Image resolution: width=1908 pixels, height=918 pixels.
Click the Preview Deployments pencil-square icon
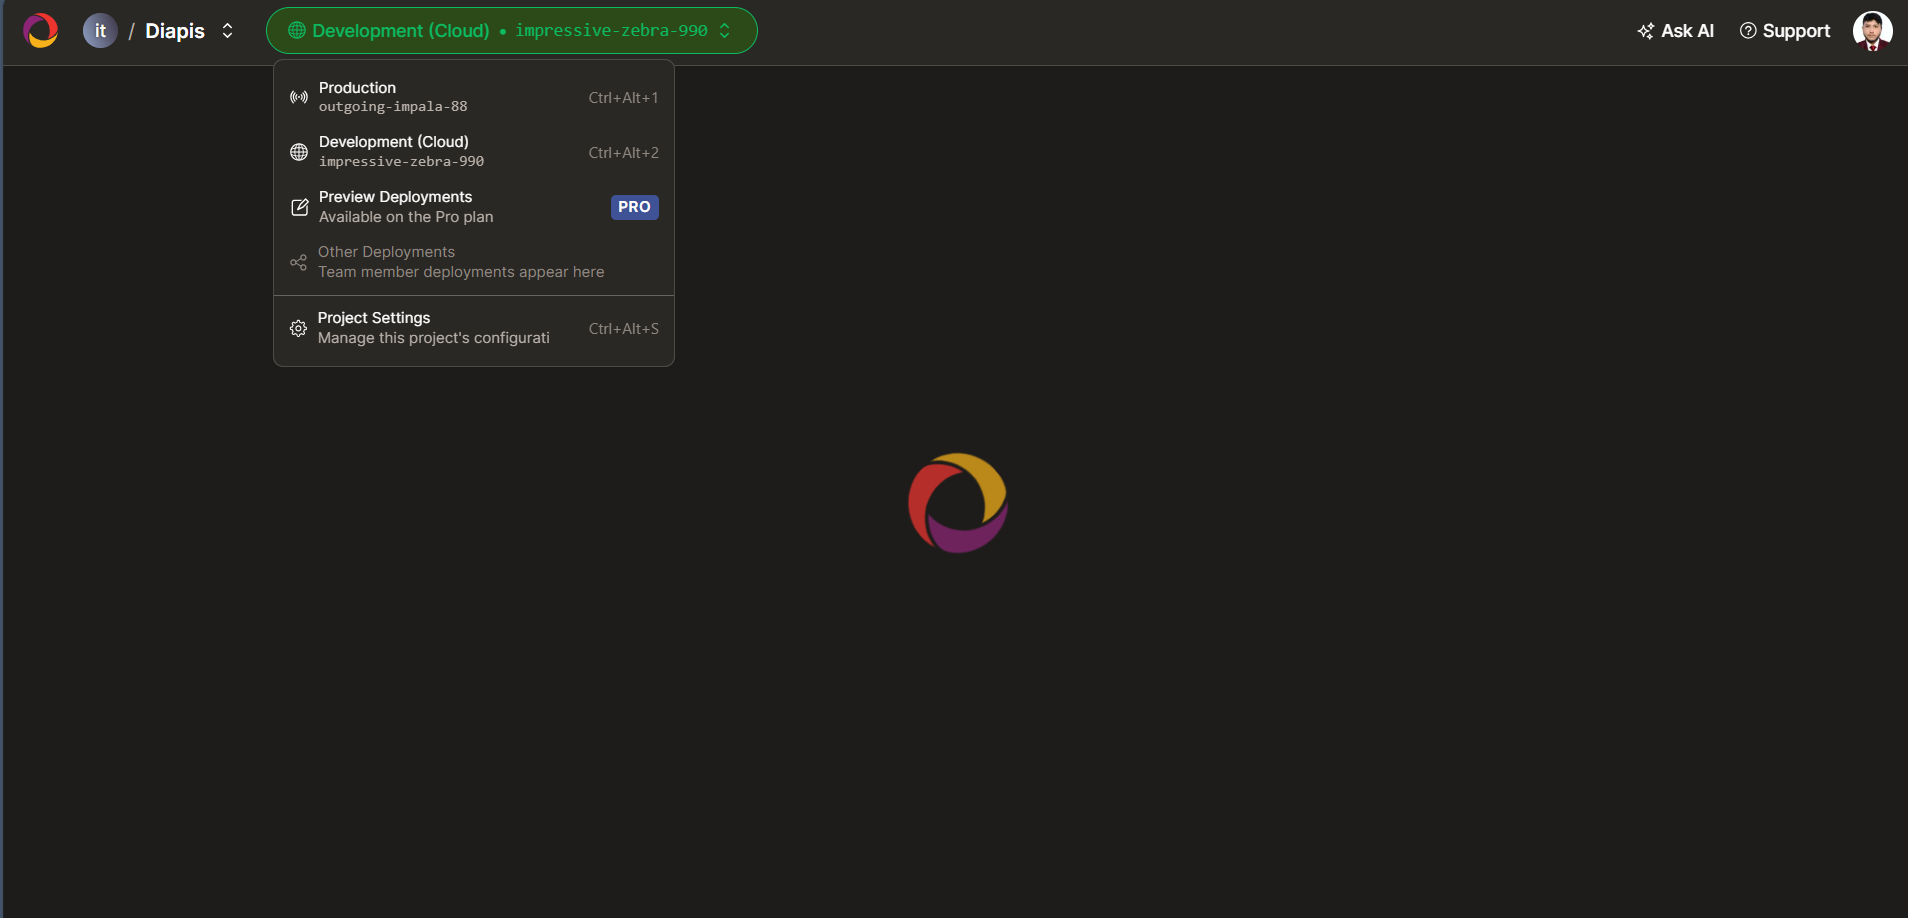point(299,207)
